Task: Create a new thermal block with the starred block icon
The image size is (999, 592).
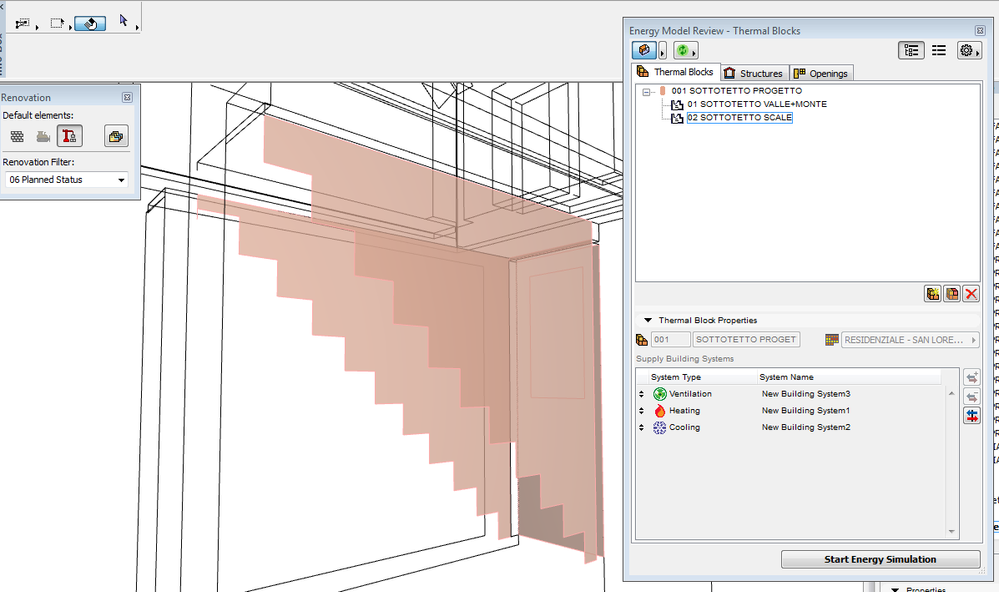Action: pos(933,294)
